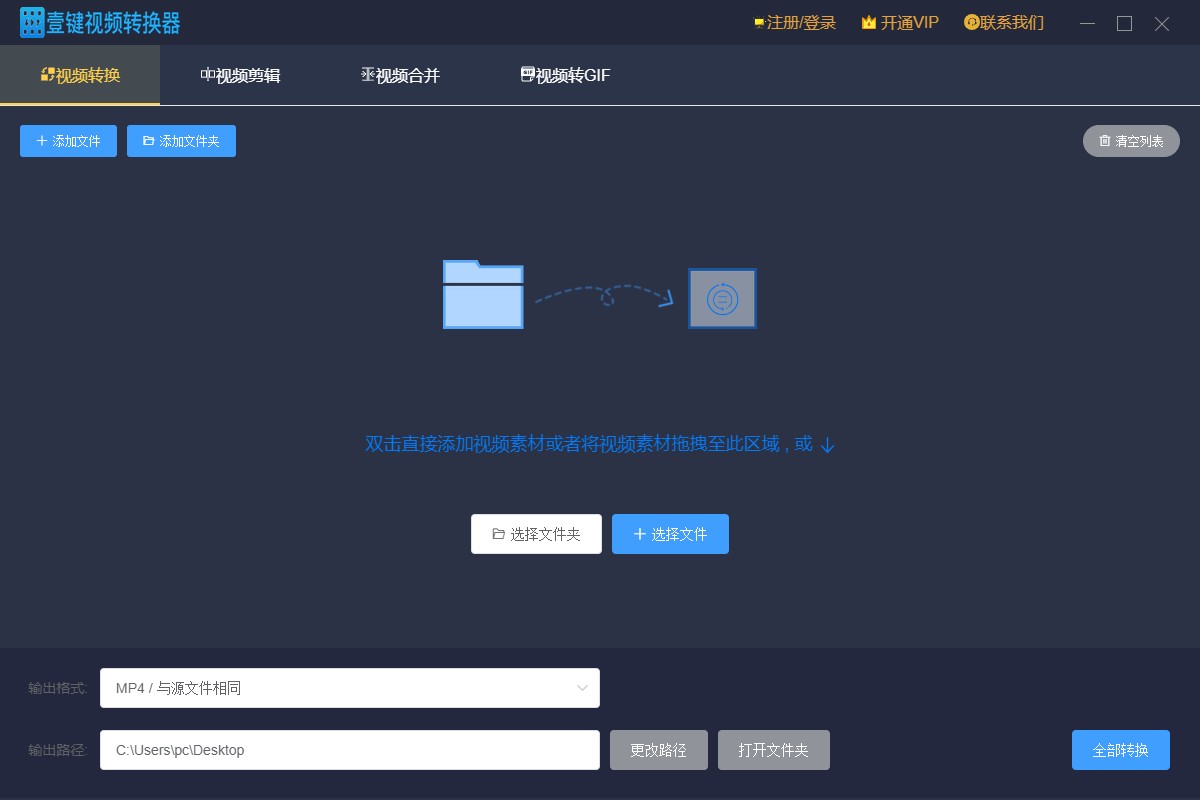Viewport: 1200px width, 800px height.
Task: Click the app logo icon in title bar
Action: click(x=32, y=21)
